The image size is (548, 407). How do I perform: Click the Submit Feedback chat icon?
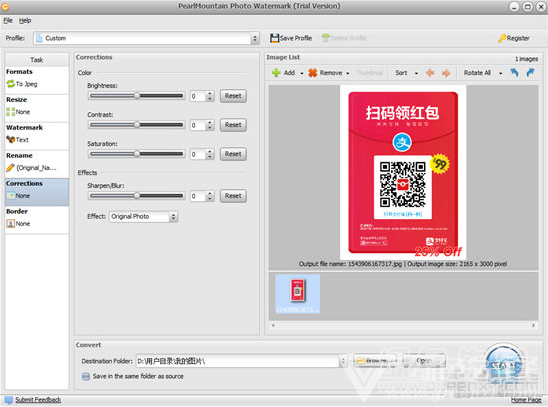click(x=9, y=400)
